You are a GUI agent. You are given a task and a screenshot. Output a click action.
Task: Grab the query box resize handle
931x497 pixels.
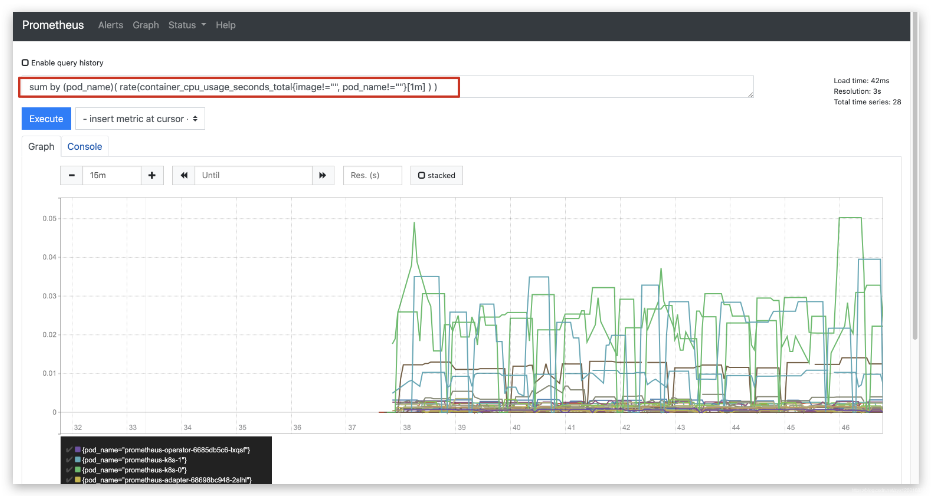pyautogui.click(x=750, y=94)
